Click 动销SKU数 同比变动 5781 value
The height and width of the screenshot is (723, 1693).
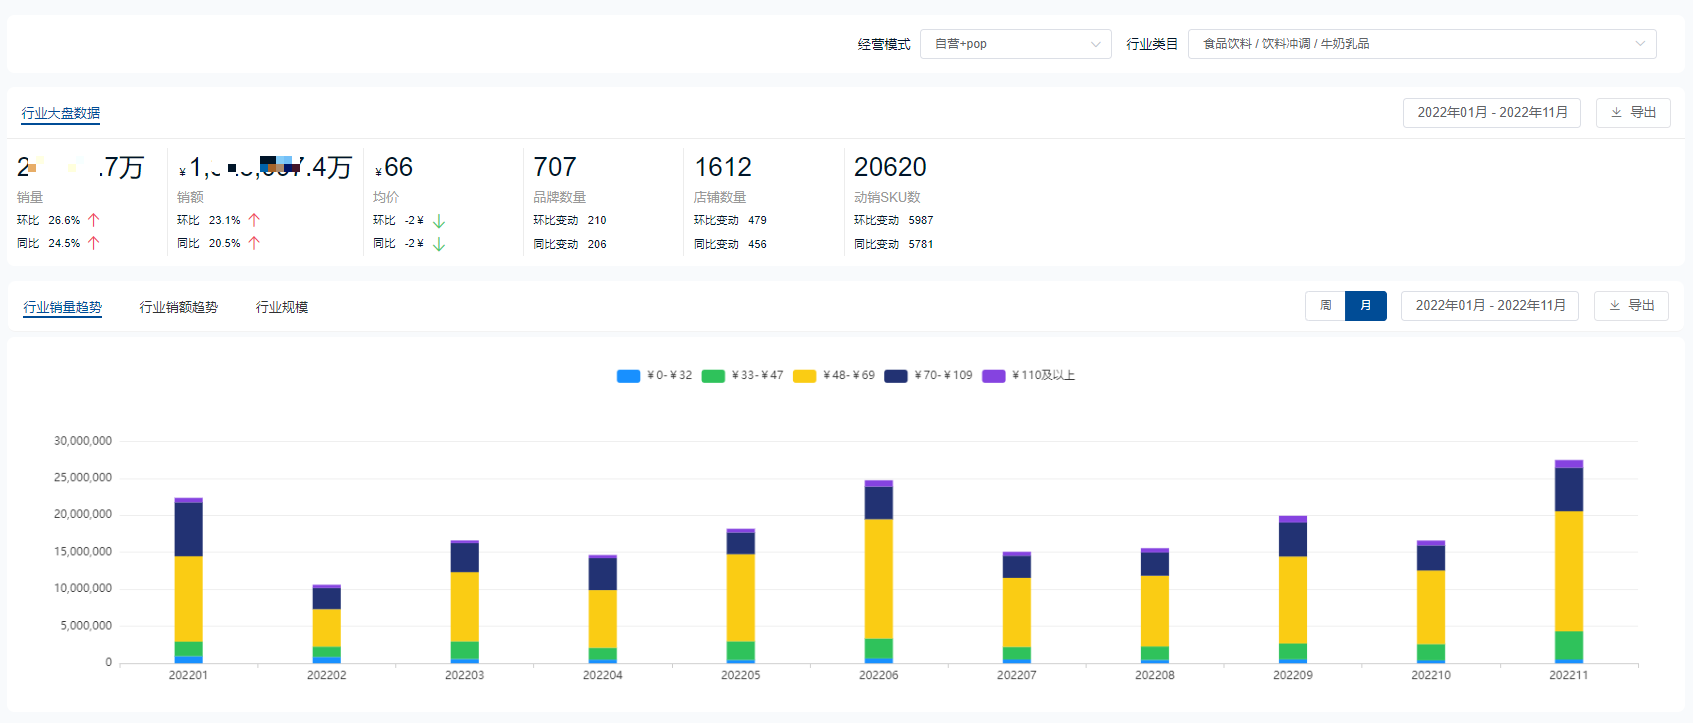click(921, 244)
